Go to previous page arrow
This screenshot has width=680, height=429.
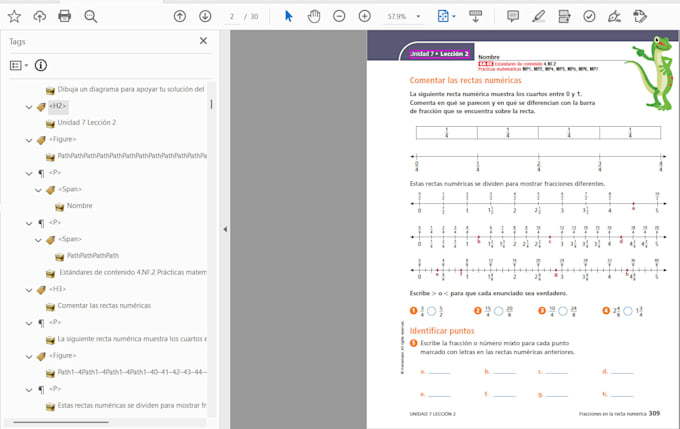point(180,16)
